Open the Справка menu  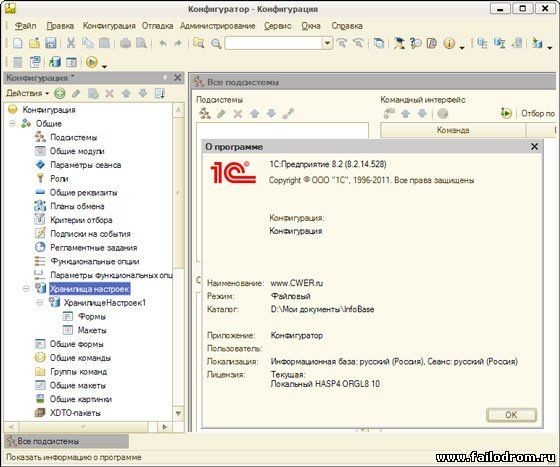[x=347, y=26]
